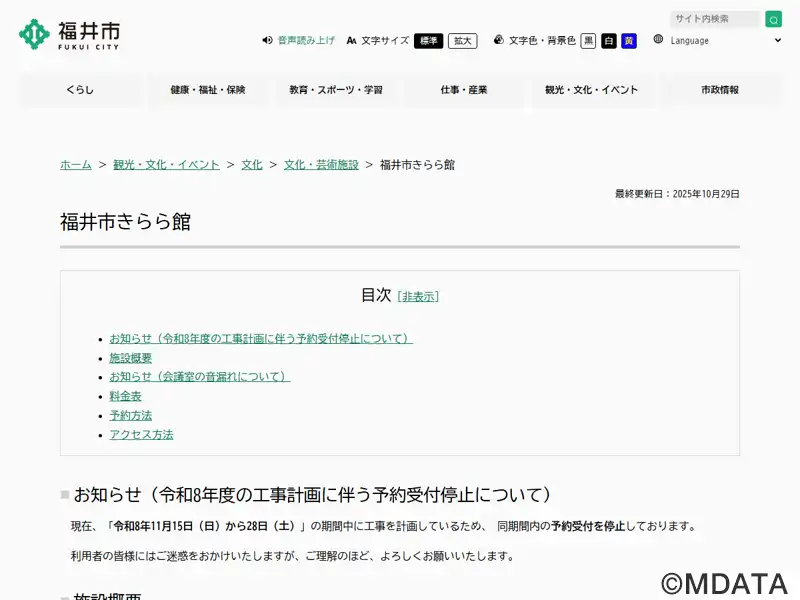This screenshot has width=800, height=600.
Task: Select the 黒 (black) color scheme
Action: click(x=588, y=41)
